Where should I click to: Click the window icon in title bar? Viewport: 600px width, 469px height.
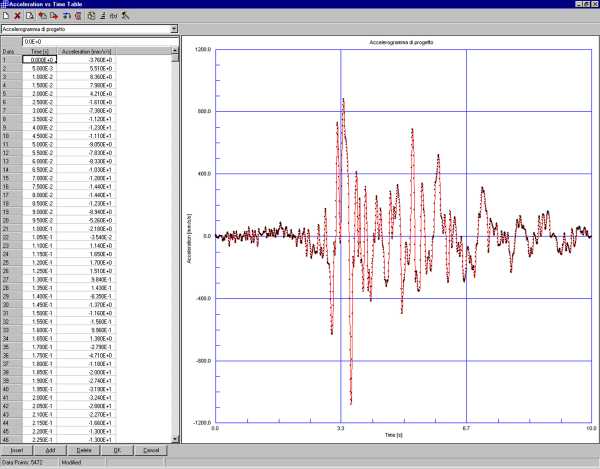pos(5,5)
